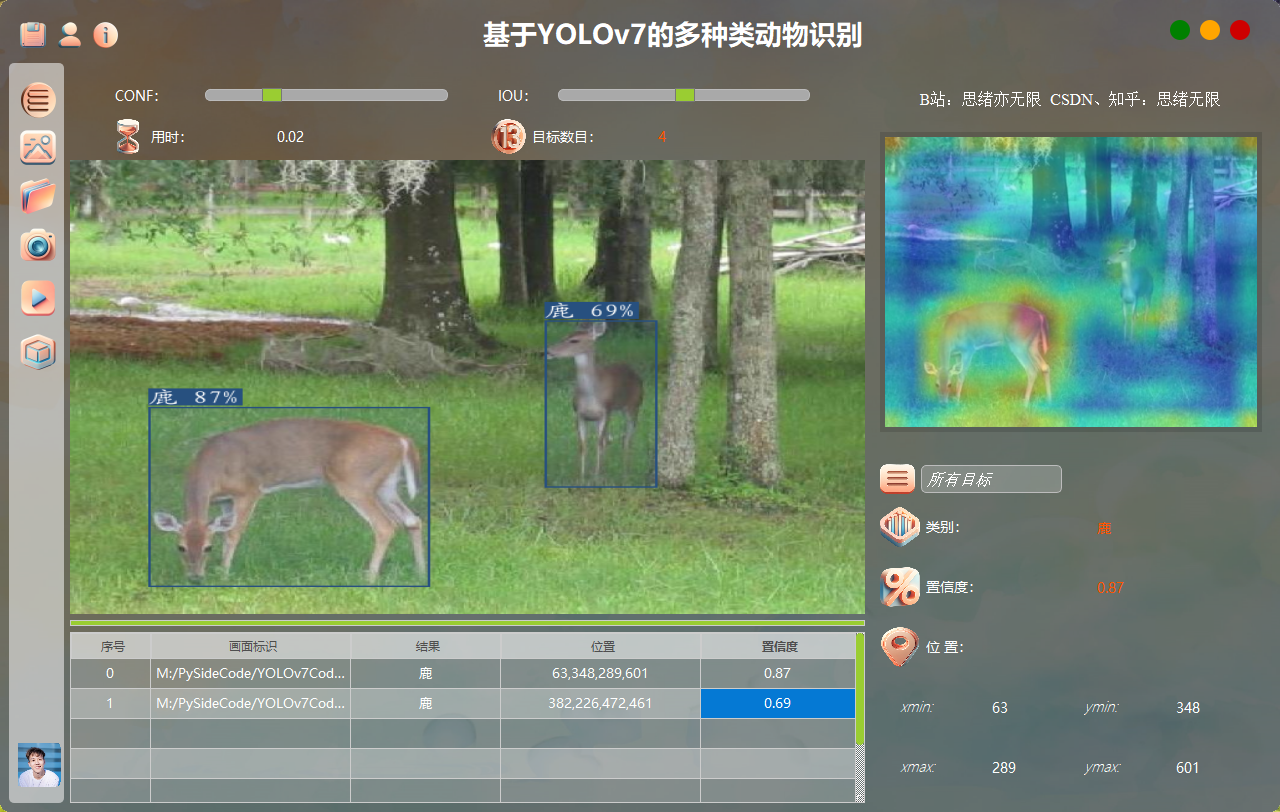The height and width of the screenshot is (812, 1280).
Task: Select highlighted confidence cell 0.69
Action: [778, 703]
